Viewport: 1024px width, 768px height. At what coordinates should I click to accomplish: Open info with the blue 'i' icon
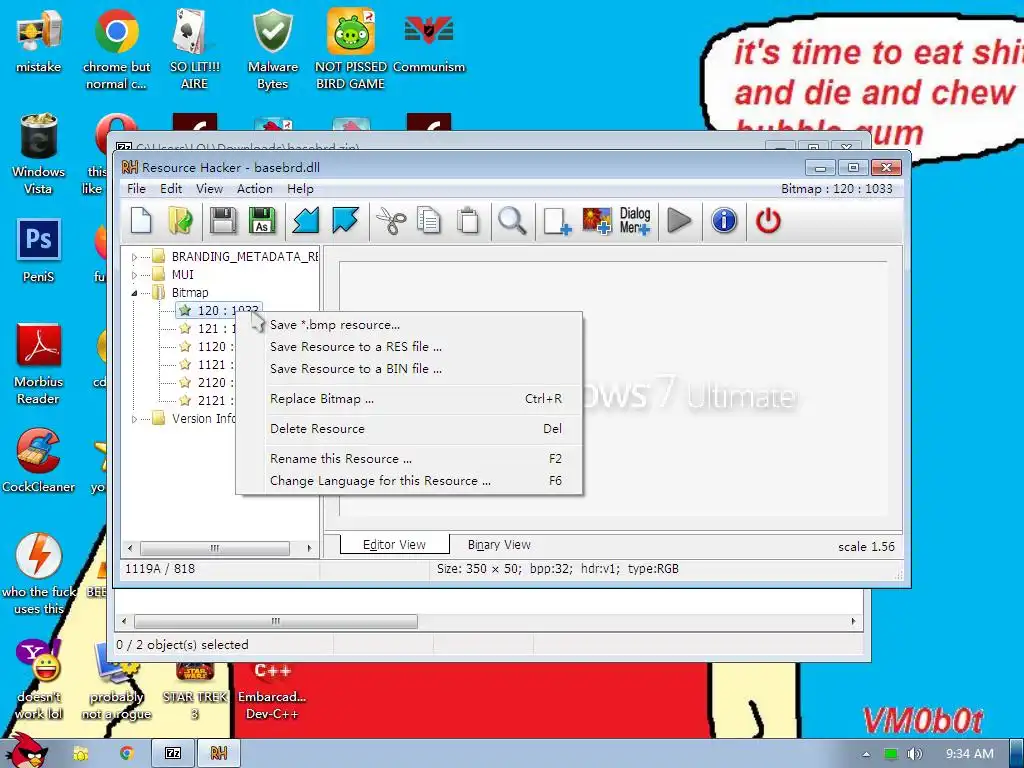724,221
